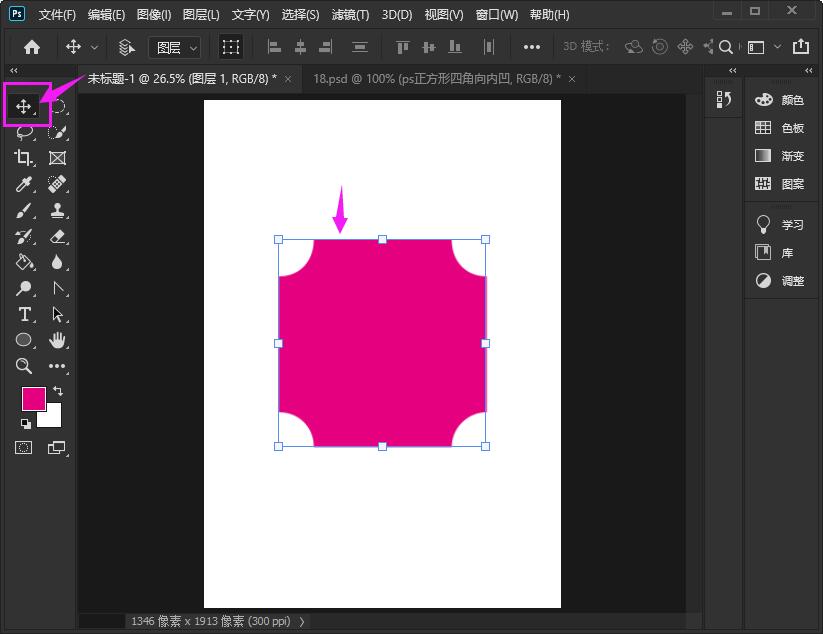This screenshot has height=634, width=823.
Task: Select the Brush tool
Action: click(24, 210)
